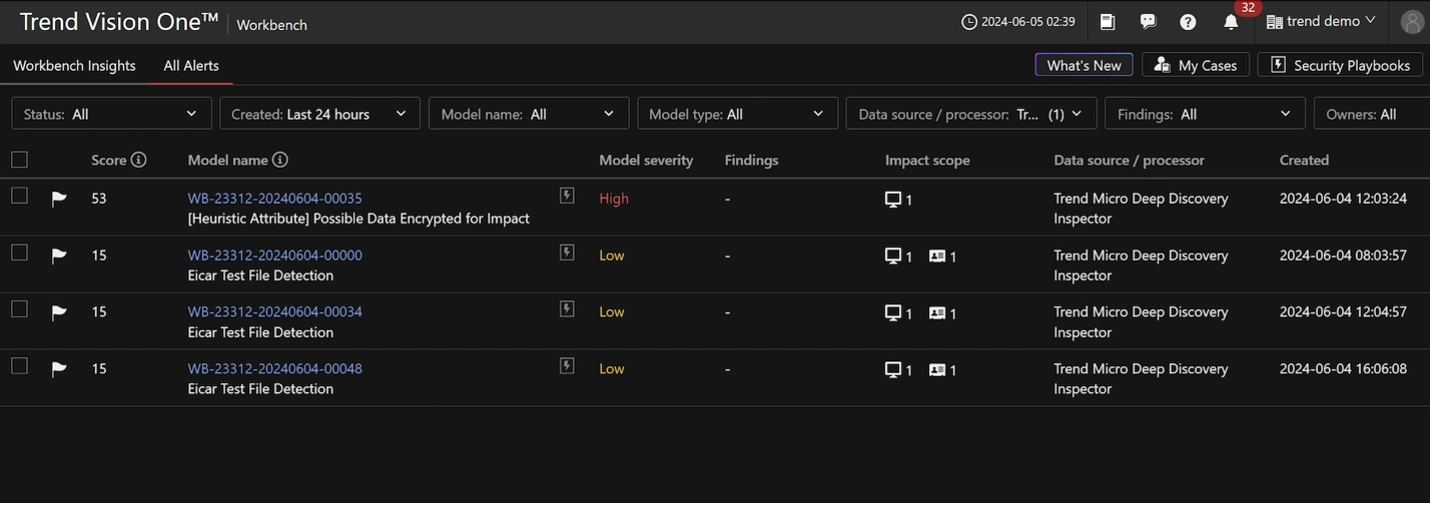Click created time 2024-06-04 08:03:57
Image resolution: width=1430 pixels, height=507 pixels.
(1343, 255)
